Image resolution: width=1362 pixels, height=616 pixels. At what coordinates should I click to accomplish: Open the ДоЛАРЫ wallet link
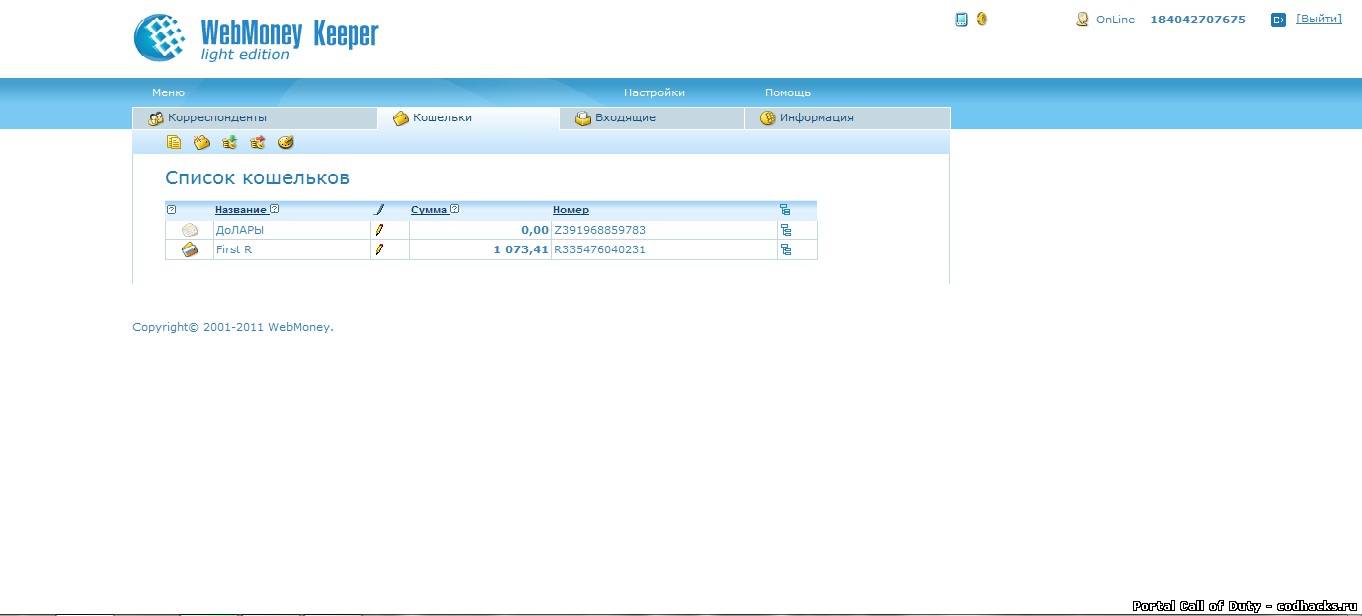pyautogui.click(x=240, y=230)
